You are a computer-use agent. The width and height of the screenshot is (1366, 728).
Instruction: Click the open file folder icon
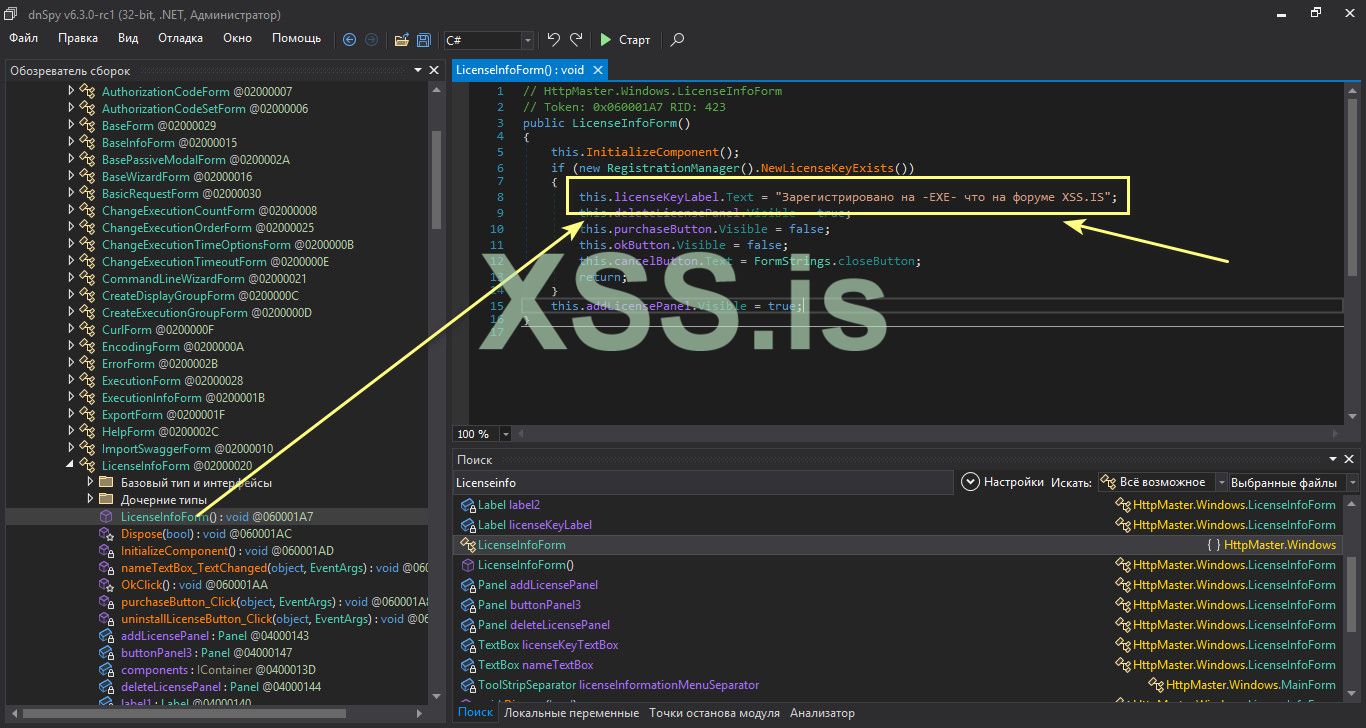coord(401,40)
